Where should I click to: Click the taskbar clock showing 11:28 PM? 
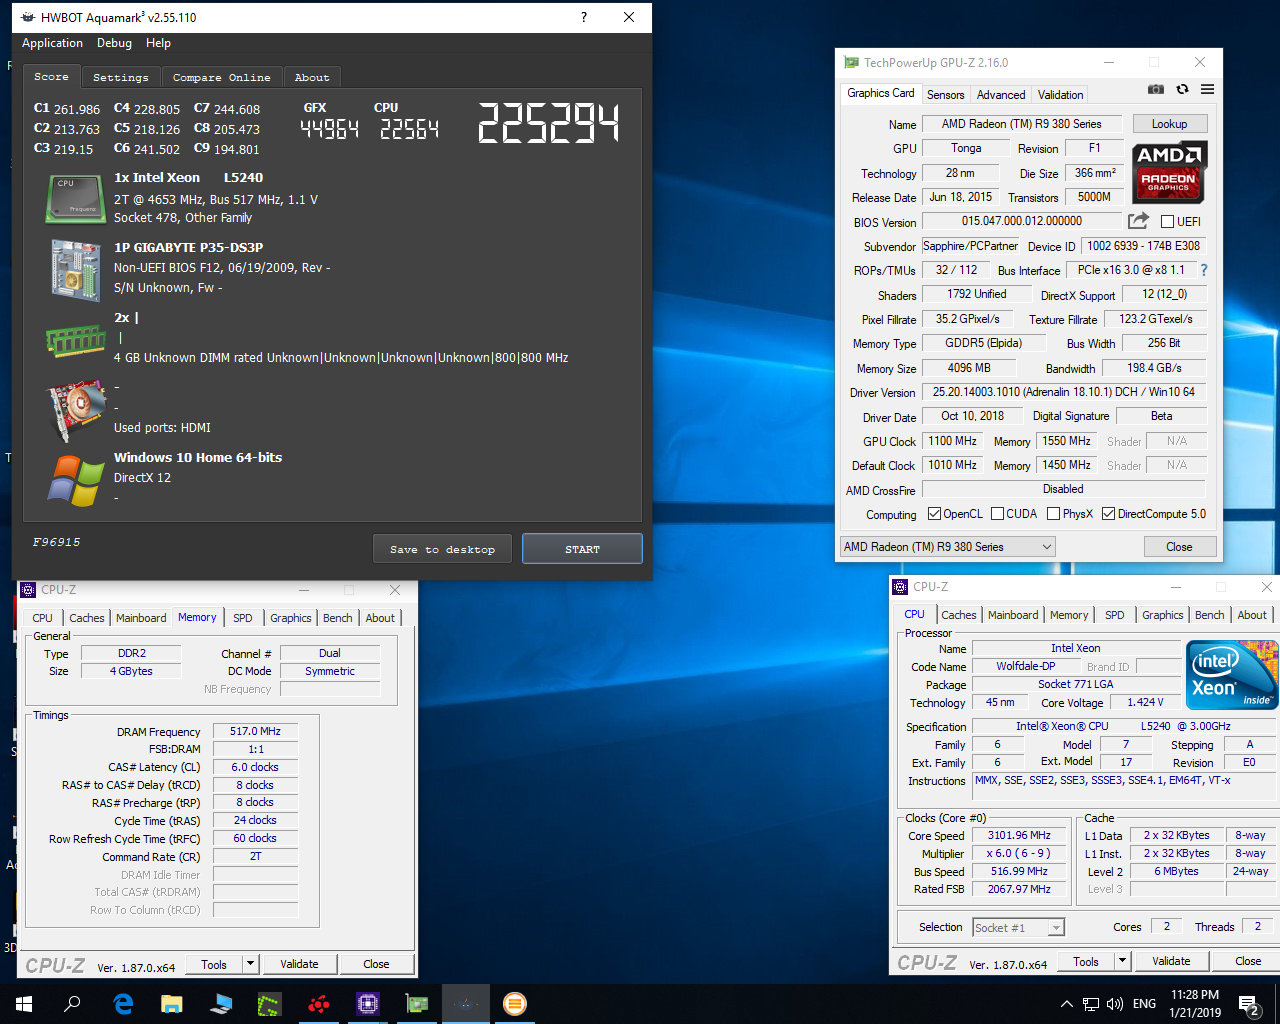(1195, 1004)
